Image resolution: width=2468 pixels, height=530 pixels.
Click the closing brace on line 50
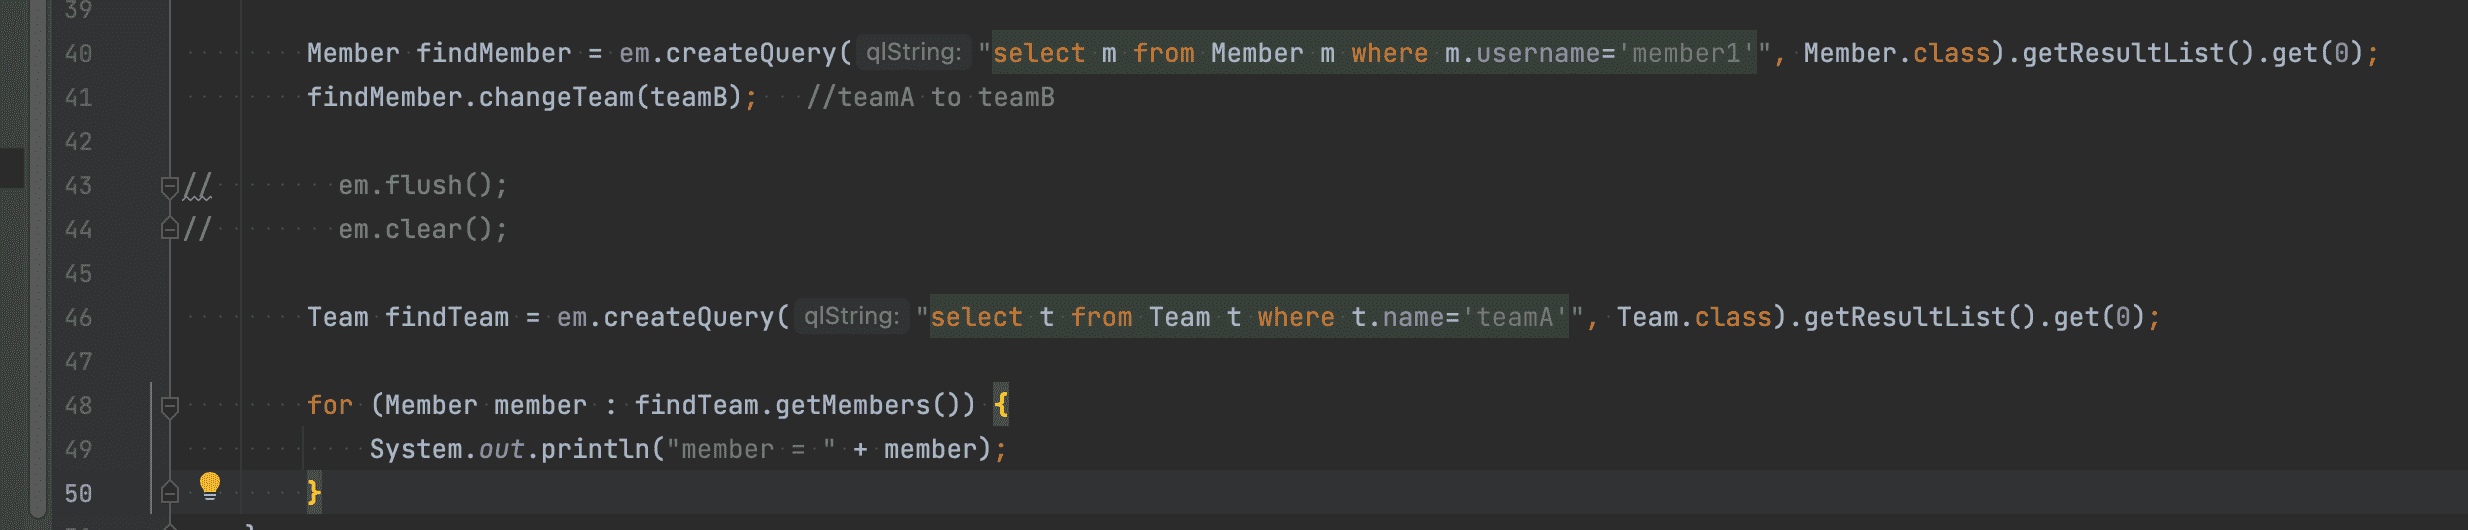[x=314, y=492]
